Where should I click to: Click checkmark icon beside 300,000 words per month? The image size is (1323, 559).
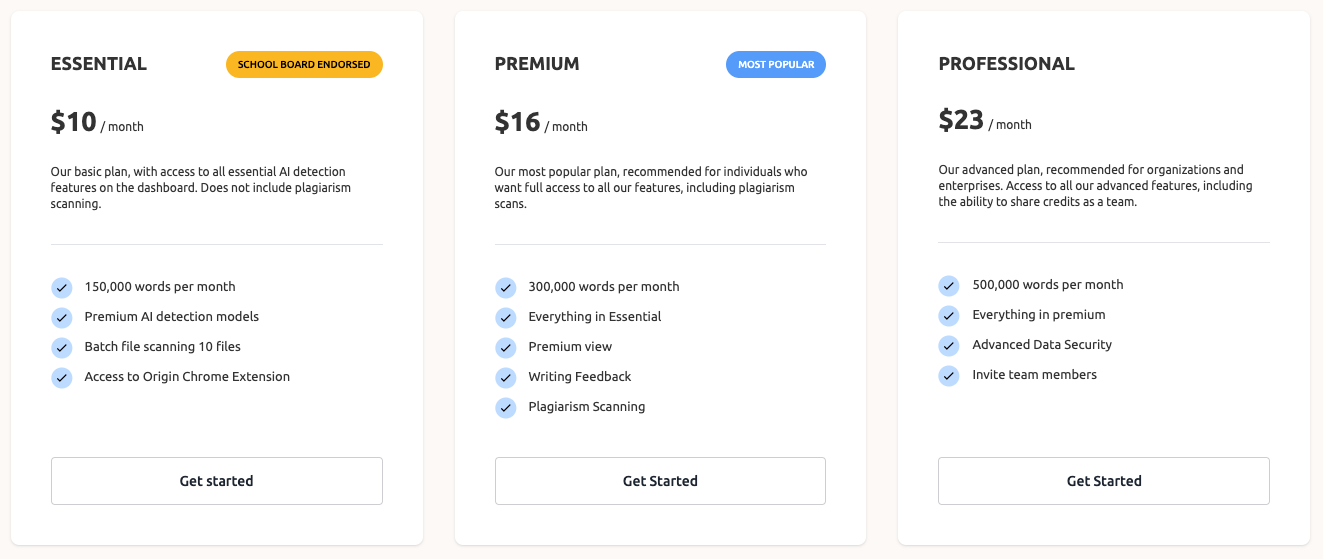(506, 288)
